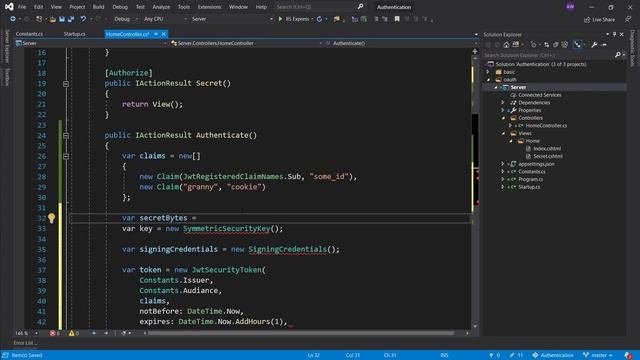The width and height of the screenshot is (640, 360).
Task: Click Sync with Active Document icon
Action: [546, 44]
